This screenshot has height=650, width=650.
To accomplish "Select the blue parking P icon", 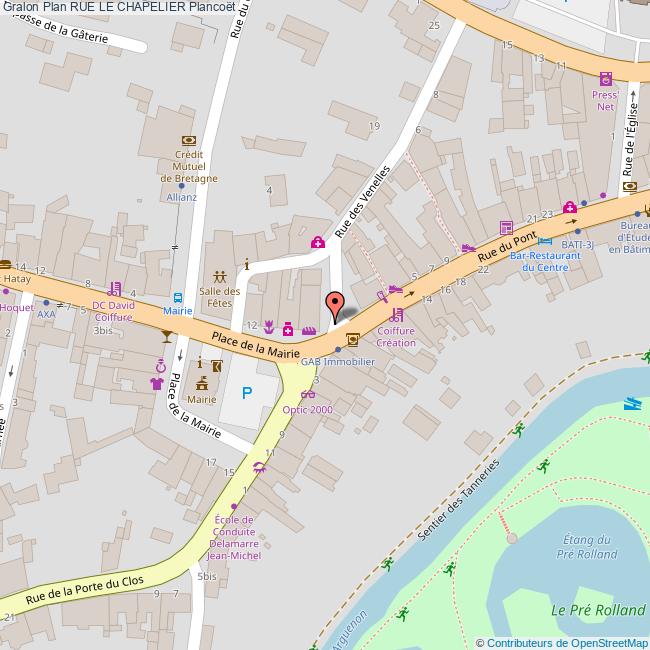I will [x=247, y=393].
